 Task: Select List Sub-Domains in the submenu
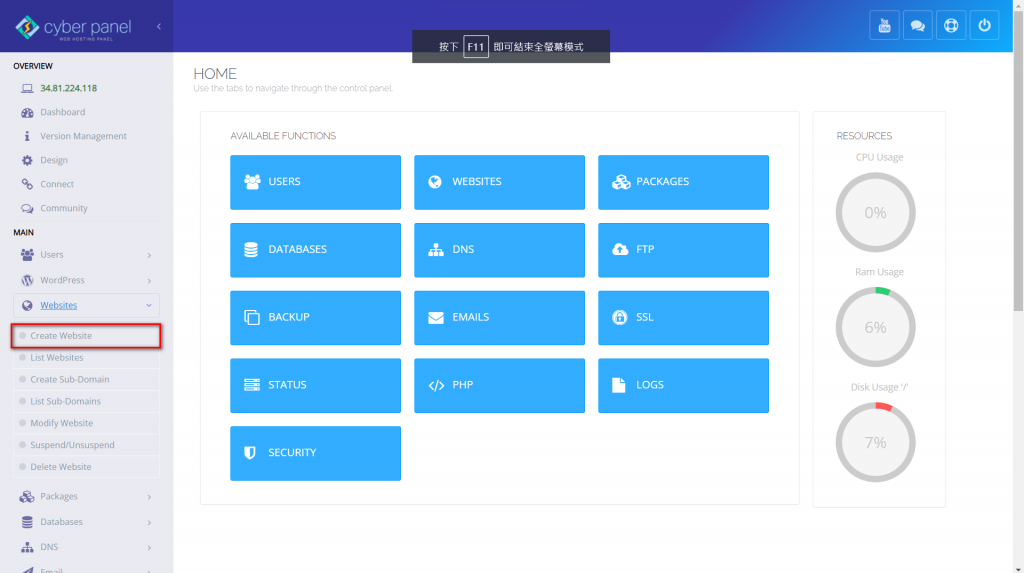86,401
